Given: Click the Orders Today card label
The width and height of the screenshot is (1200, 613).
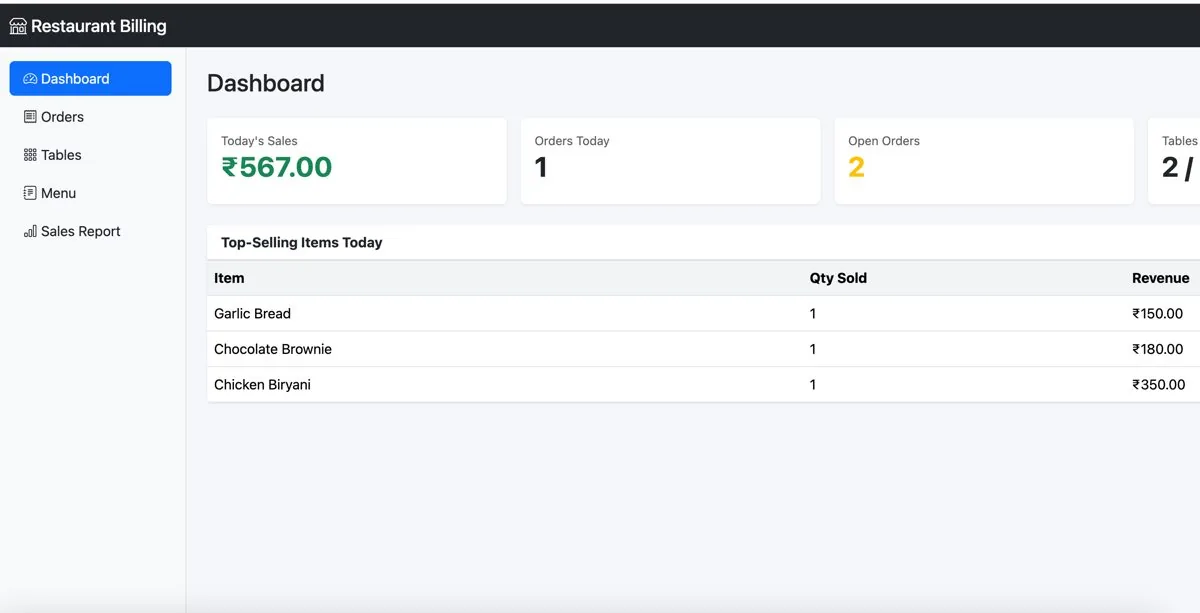Looking at the screenshot, I should tap(572, 141).
